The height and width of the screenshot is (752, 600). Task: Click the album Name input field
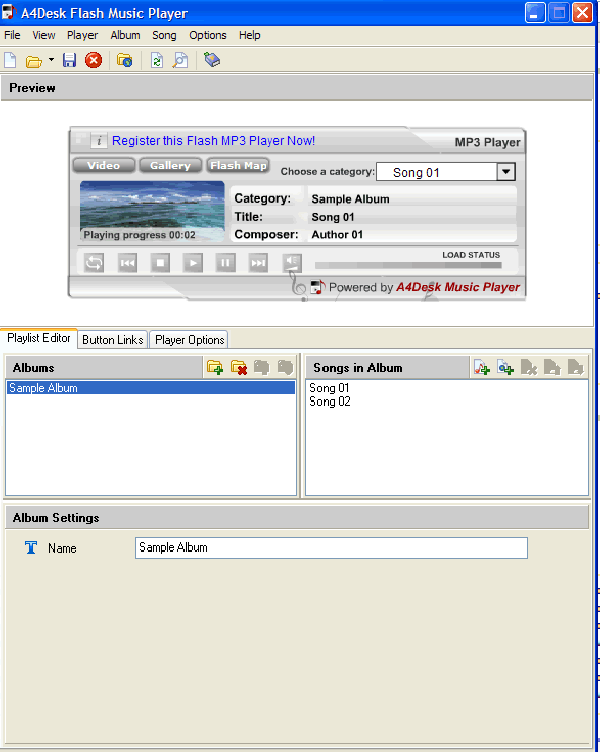coord(331,548)
